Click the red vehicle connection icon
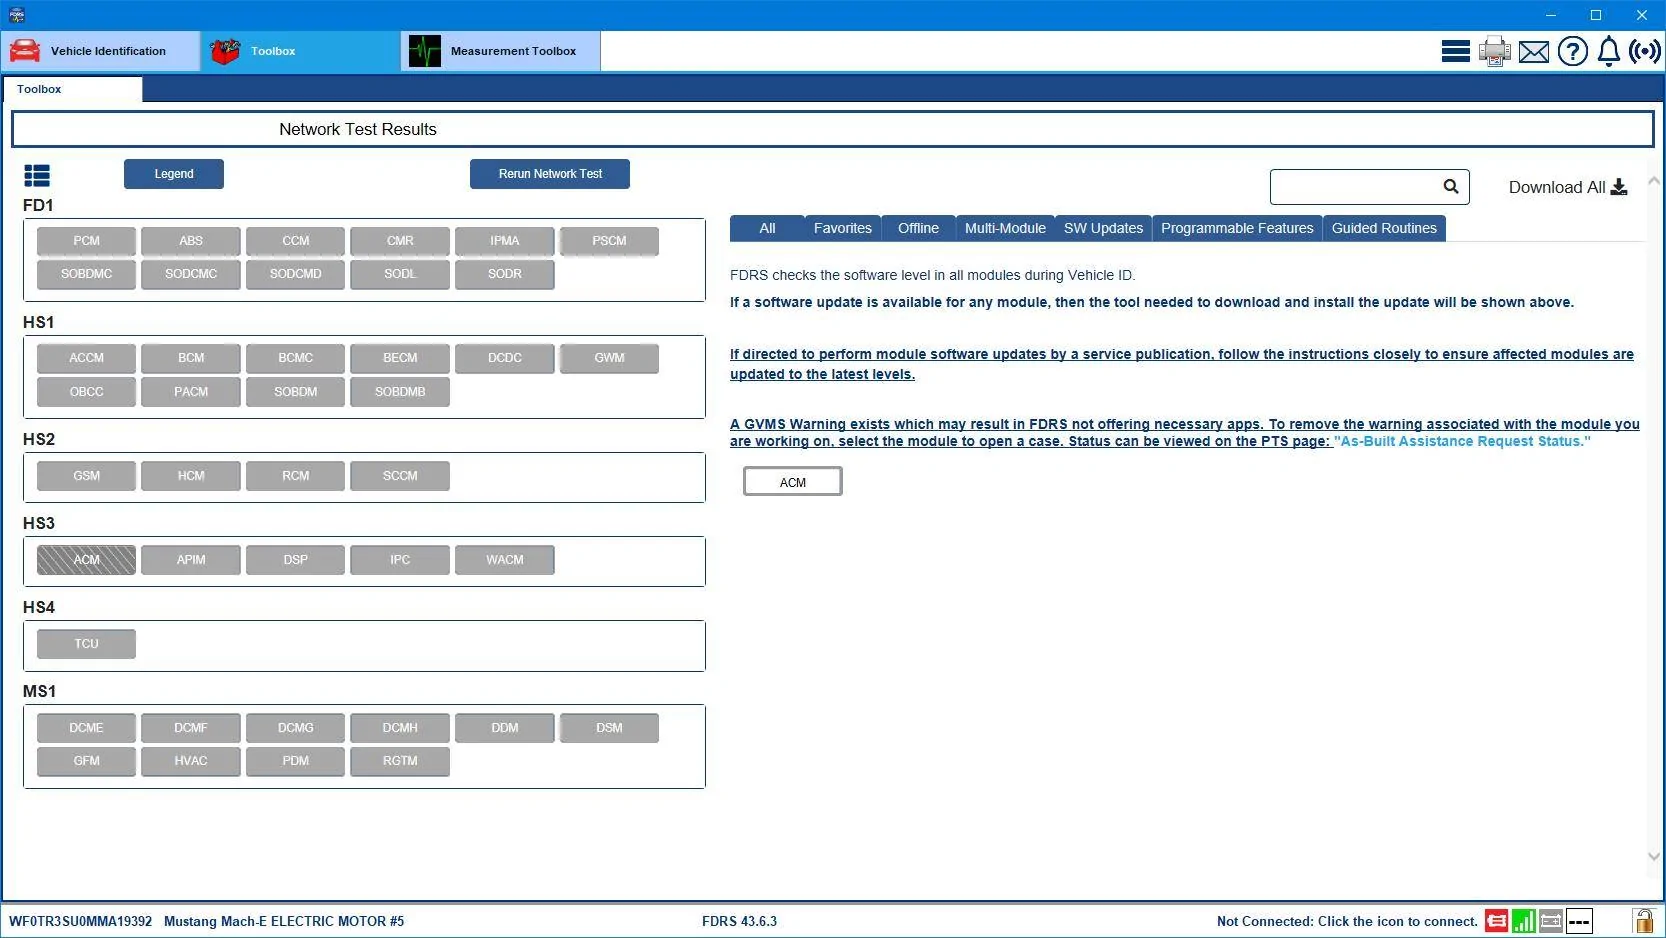 (1497, 921)
